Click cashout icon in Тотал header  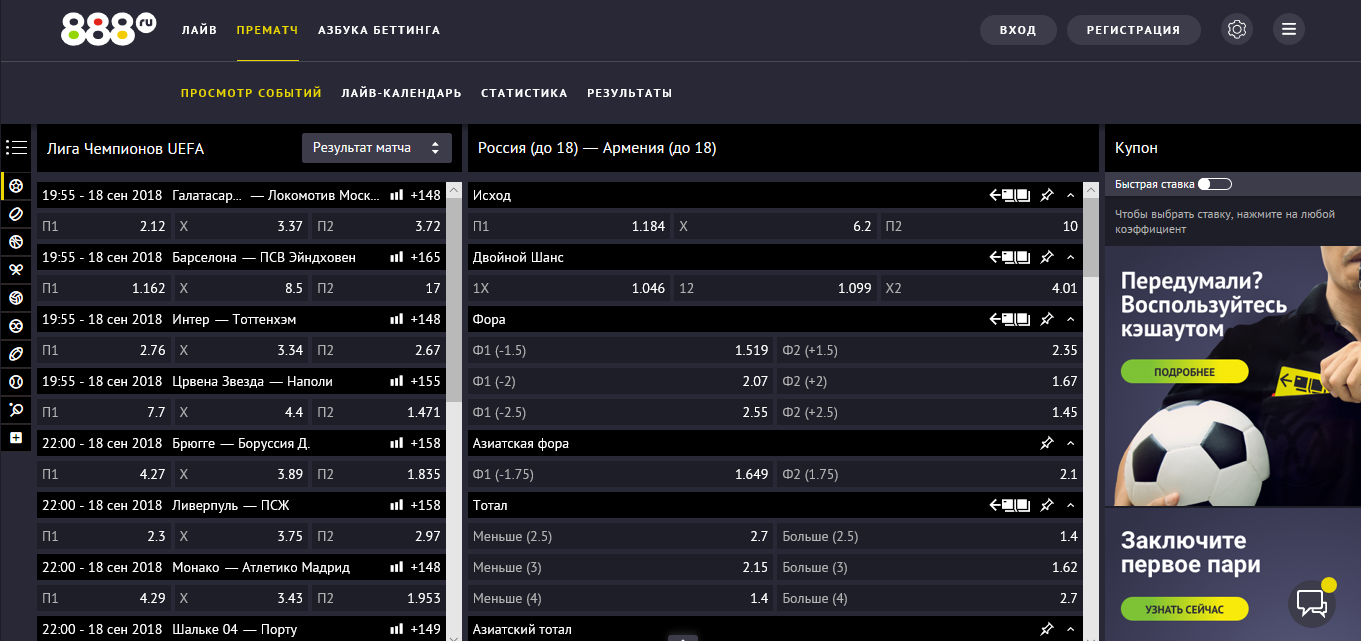1010,506
